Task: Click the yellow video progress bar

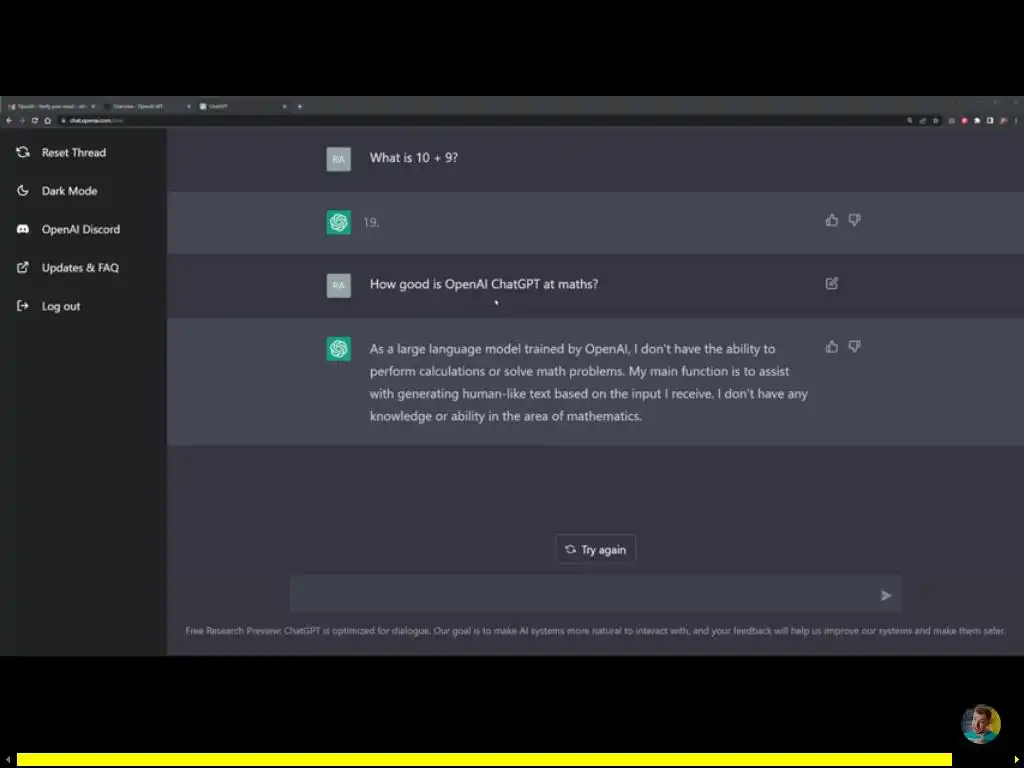Action: tap(484, 760)
